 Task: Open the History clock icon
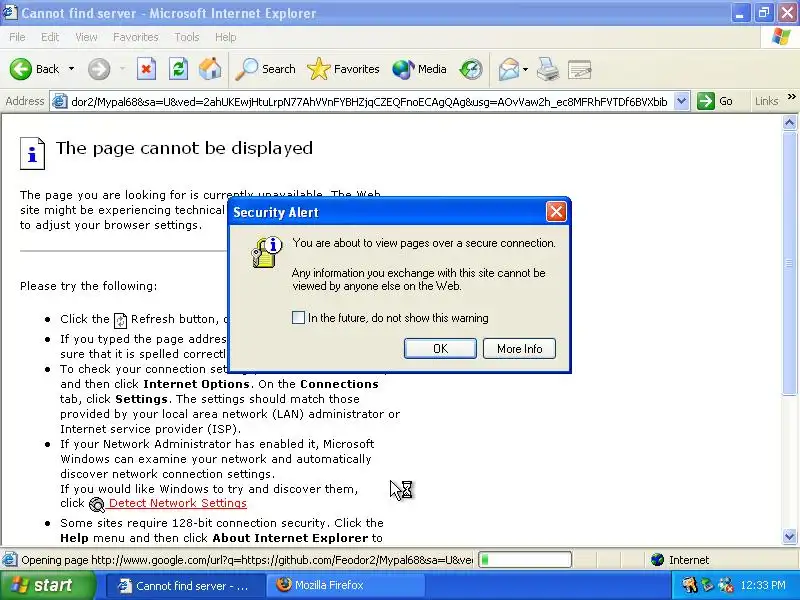(x=470, y=69)
